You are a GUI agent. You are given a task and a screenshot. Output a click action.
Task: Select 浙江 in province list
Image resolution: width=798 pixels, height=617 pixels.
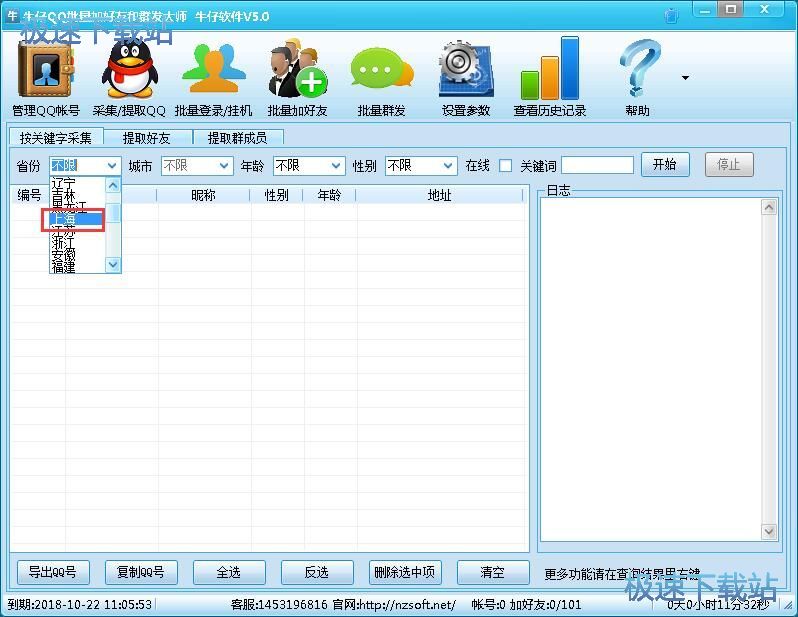pyautogui.click(x=77, y=243)
